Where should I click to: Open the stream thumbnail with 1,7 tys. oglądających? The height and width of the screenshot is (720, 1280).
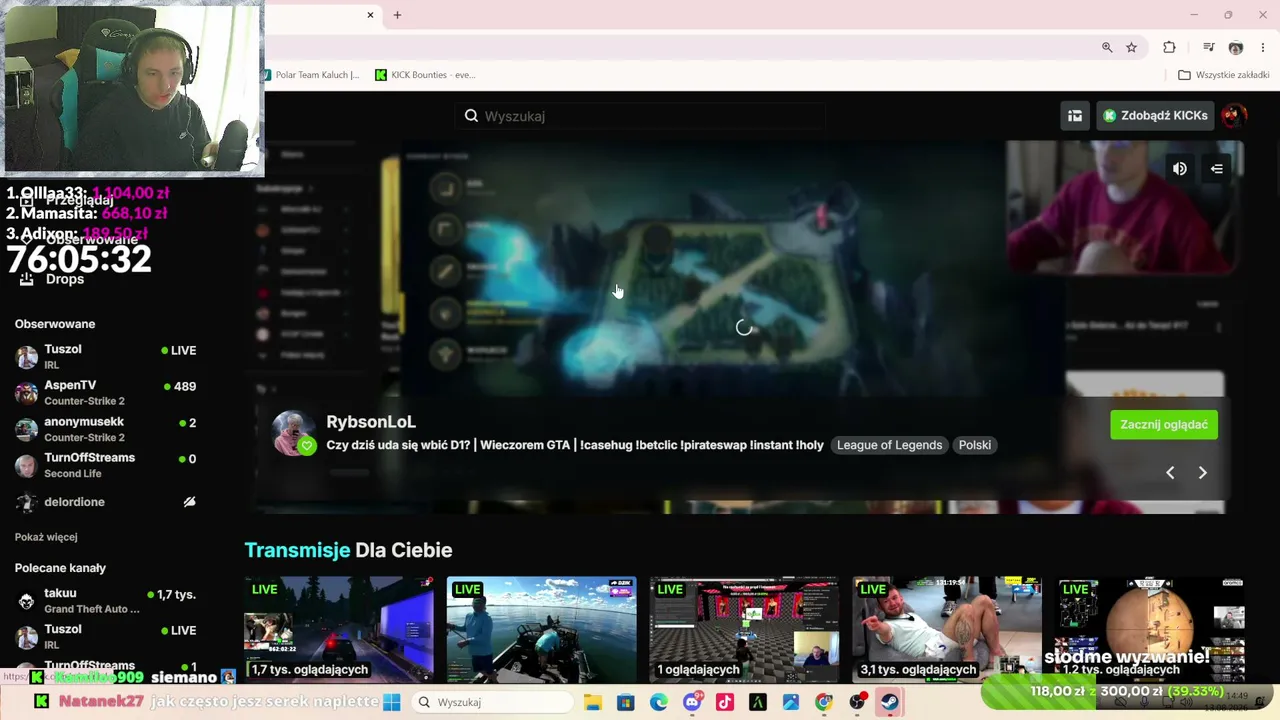pos(339,629)
